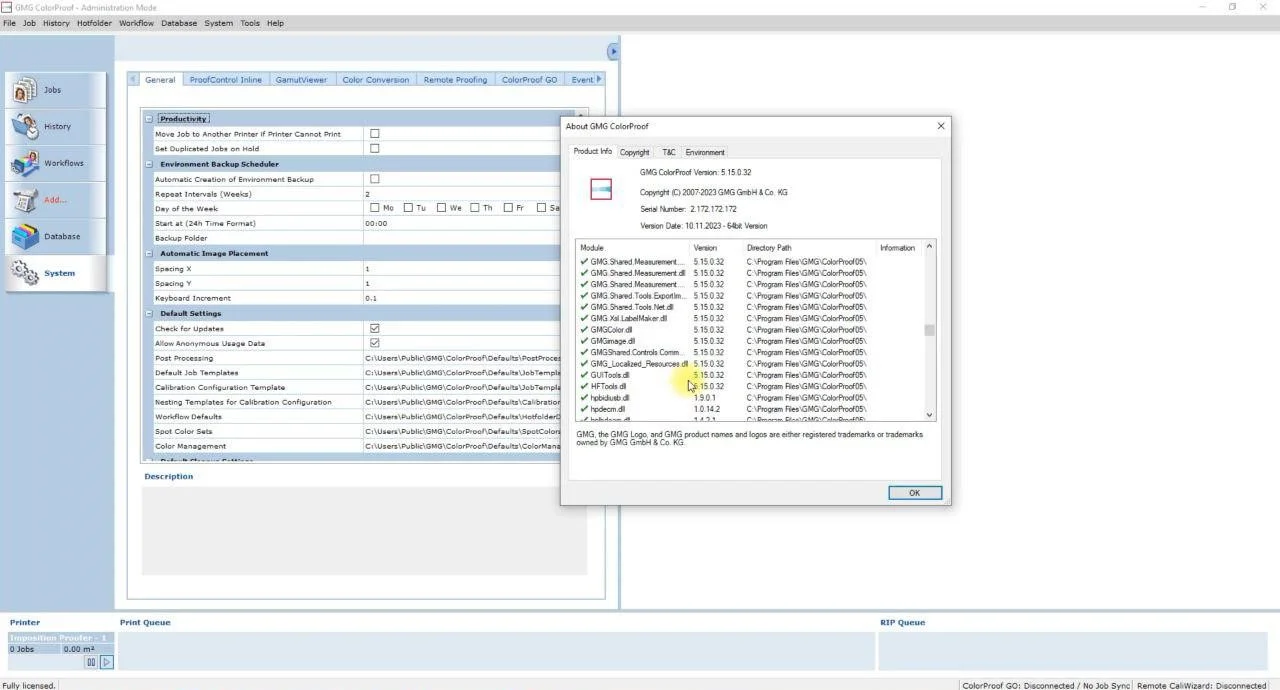Image resolution: width=1280 pixels, height=690 pixels.
Task: Switch to ColorProof GO tab
Action: 529,80
